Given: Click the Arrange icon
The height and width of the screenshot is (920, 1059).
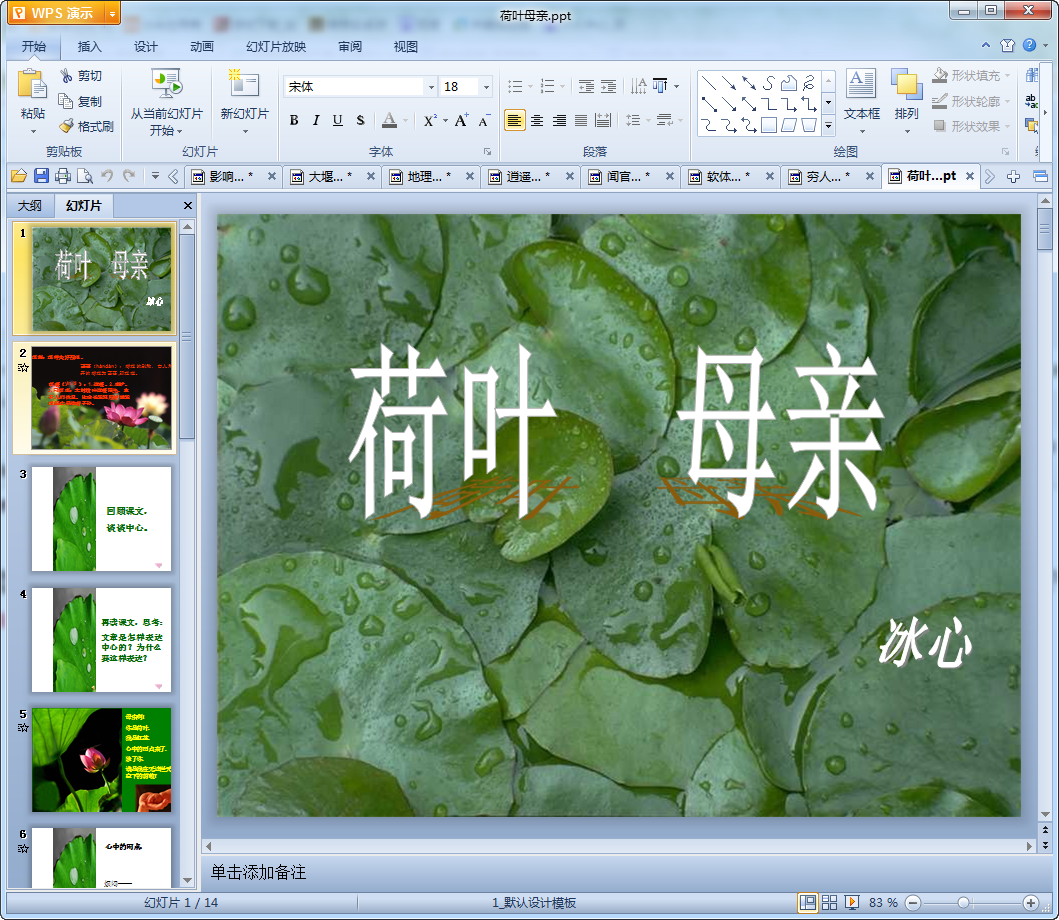Looking at the screenshot, I should (906, 84).
